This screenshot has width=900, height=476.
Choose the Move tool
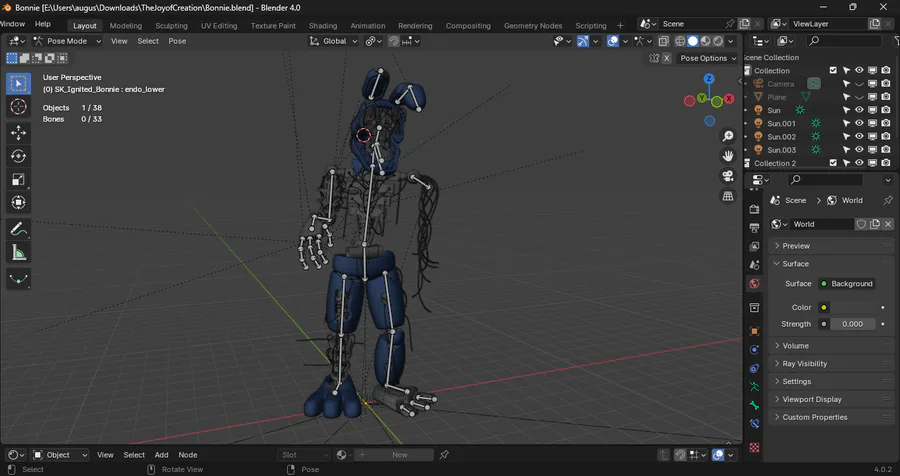pyautogui.click(x=18, y=133)
